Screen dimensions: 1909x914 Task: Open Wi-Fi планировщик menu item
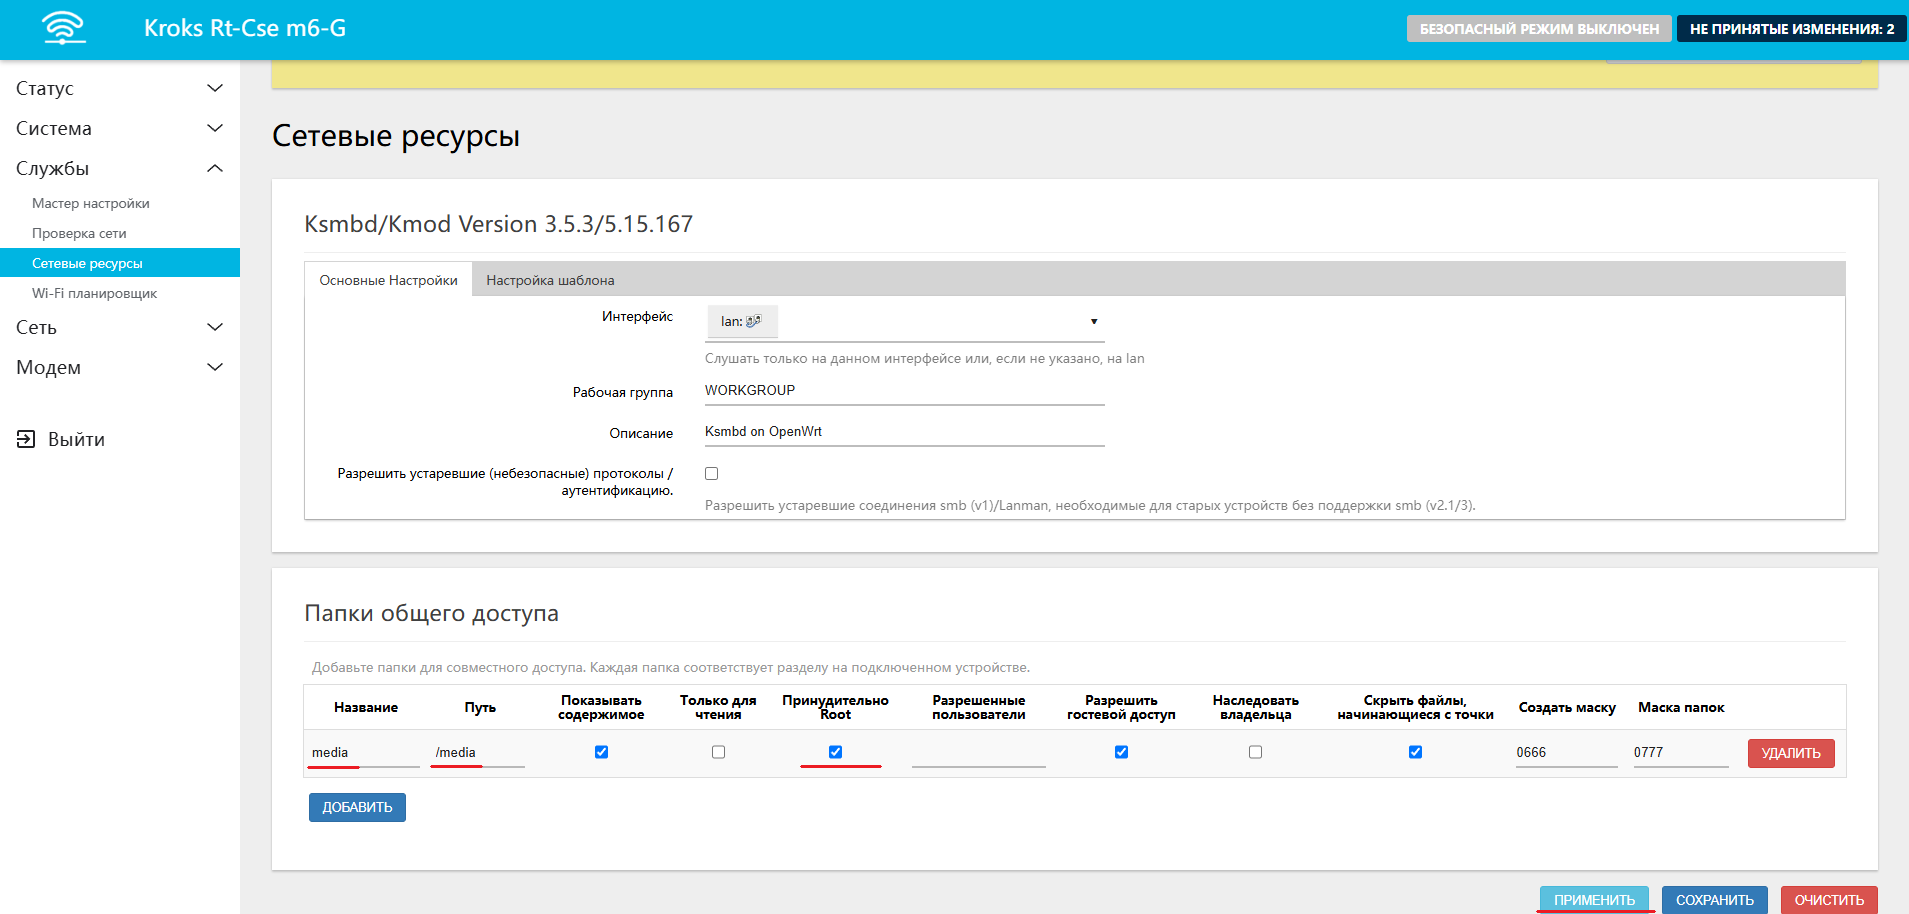94,293
